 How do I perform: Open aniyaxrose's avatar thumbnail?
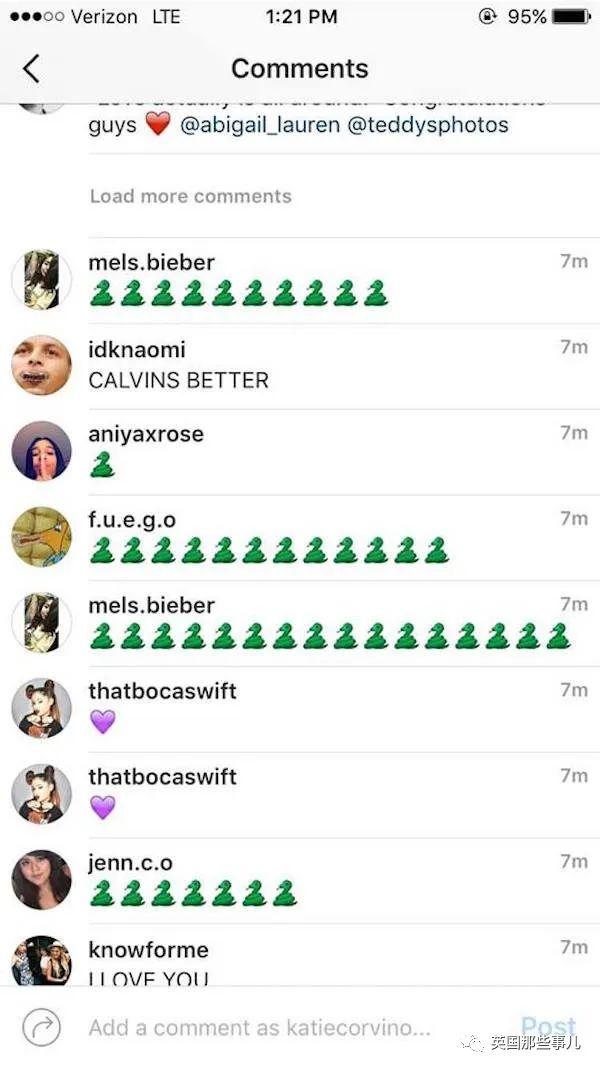(x=42, y=451)
